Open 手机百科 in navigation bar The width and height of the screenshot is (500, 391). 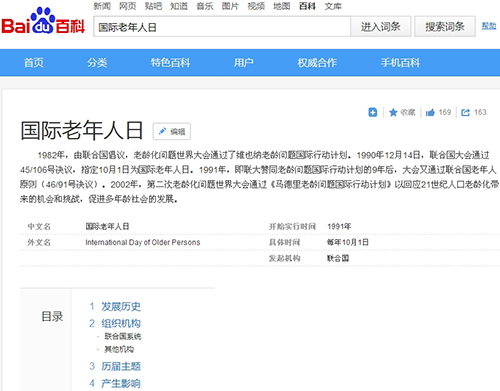tap(400, 63)
